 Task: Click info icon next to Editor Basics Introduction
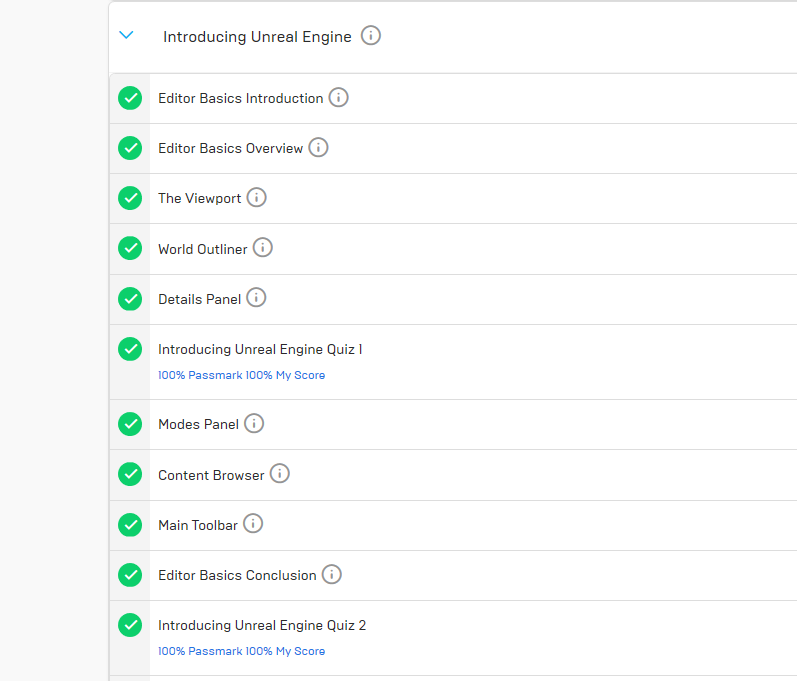pos(339,97)
